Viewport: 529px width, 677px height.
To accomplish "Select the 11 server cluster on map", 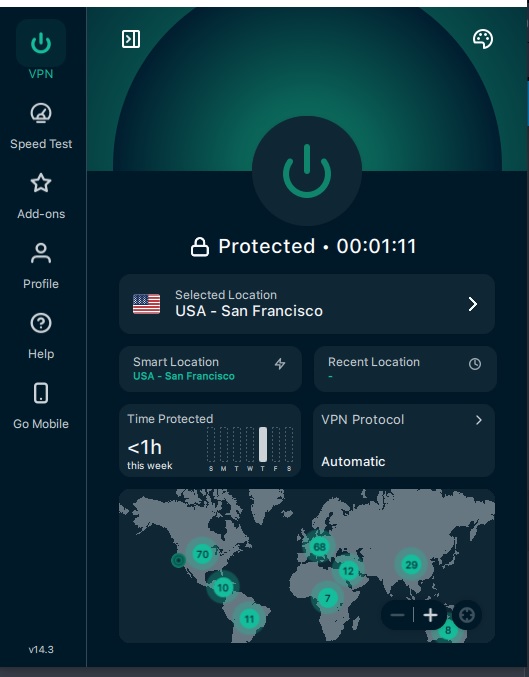I will [x=249, y=619].
